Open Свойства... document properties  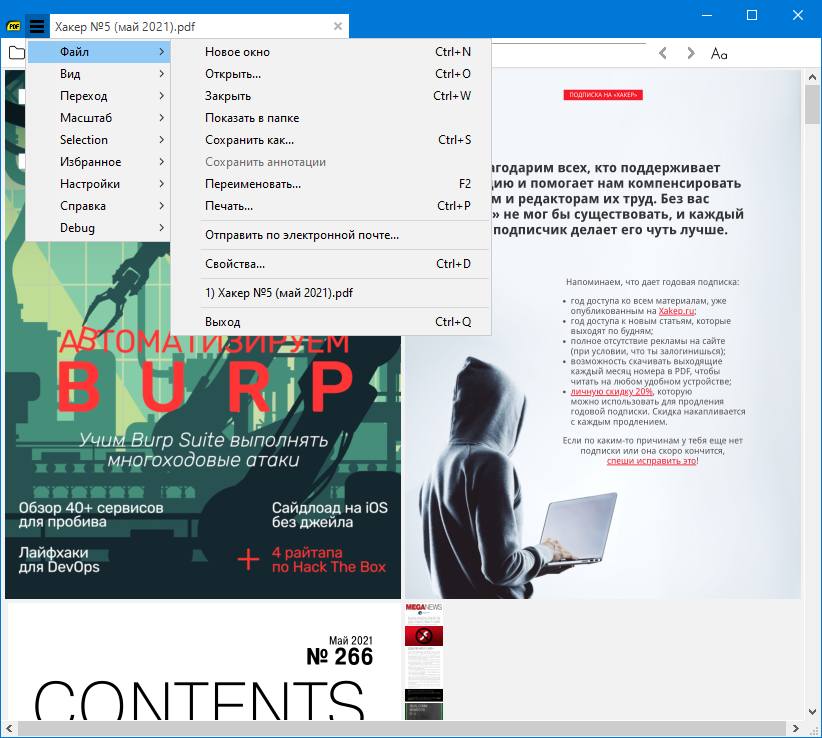[235, 264]
